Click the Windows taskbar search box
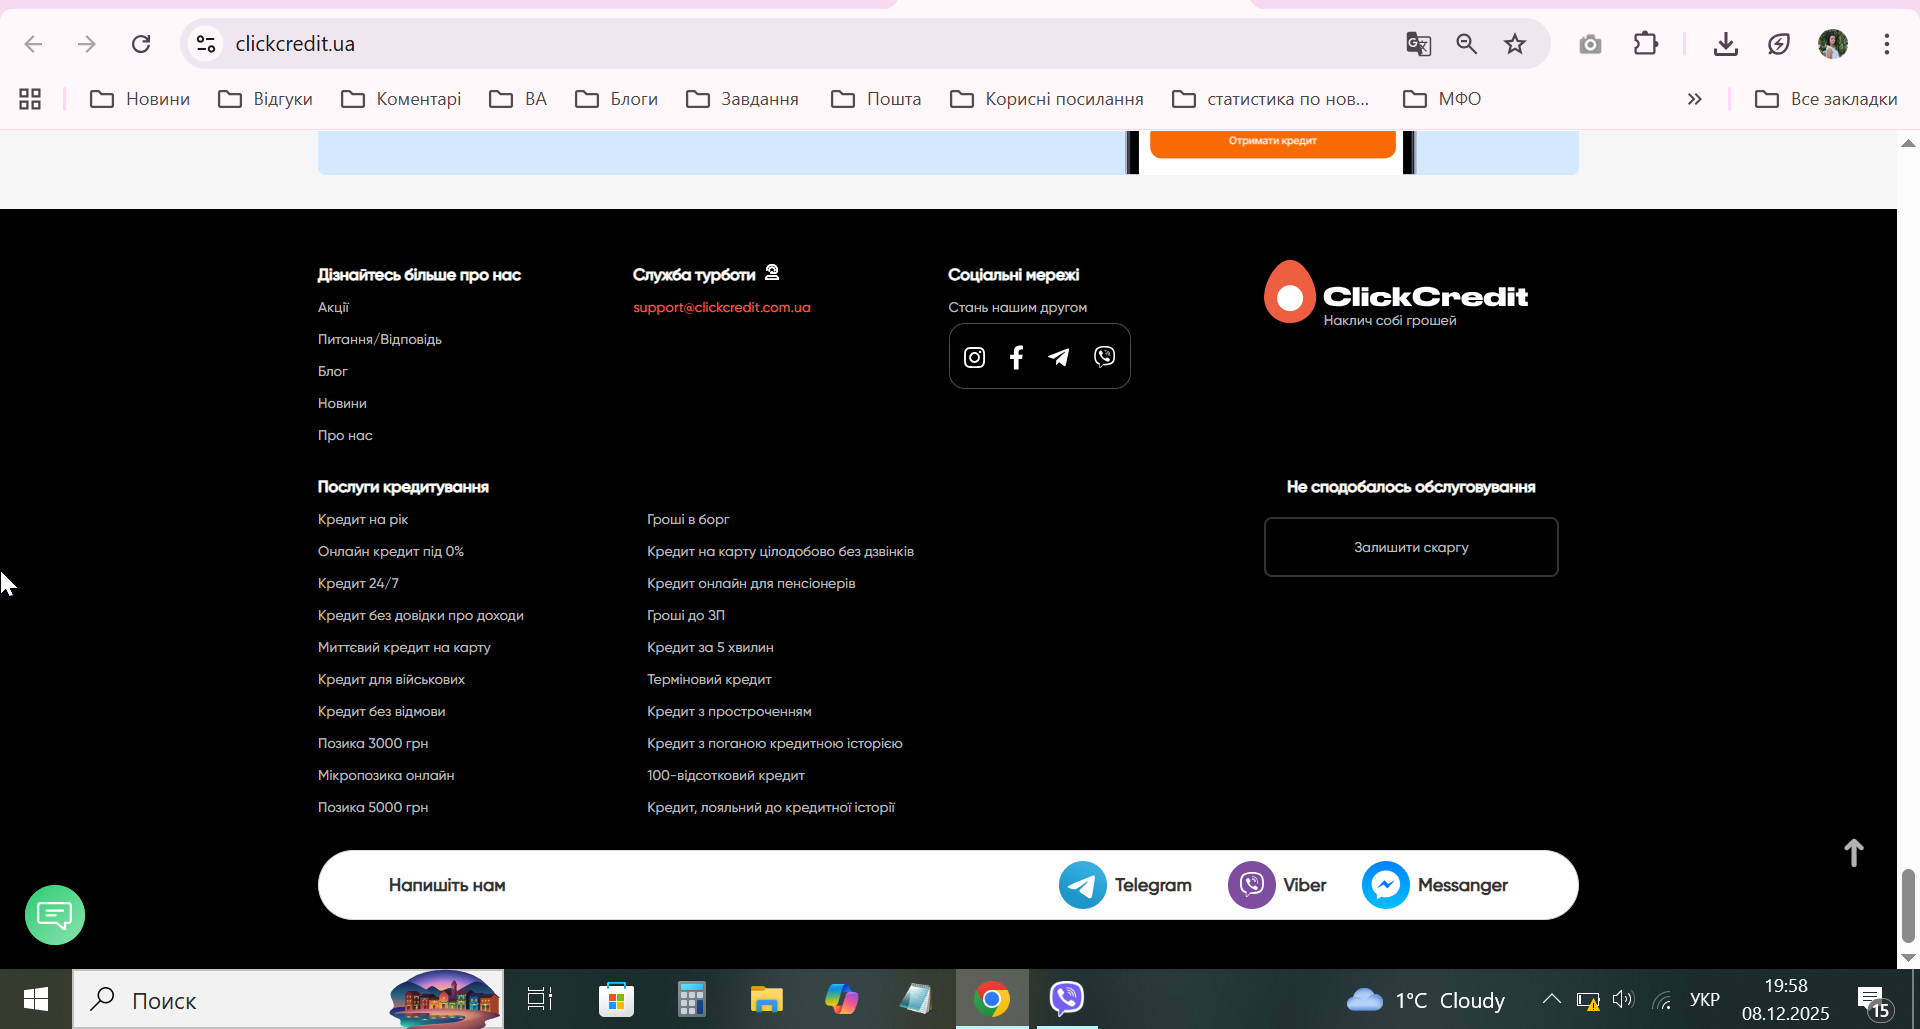Image resolution: width=1920 pixels, height=1029 pixels. tap(288, 1000)
